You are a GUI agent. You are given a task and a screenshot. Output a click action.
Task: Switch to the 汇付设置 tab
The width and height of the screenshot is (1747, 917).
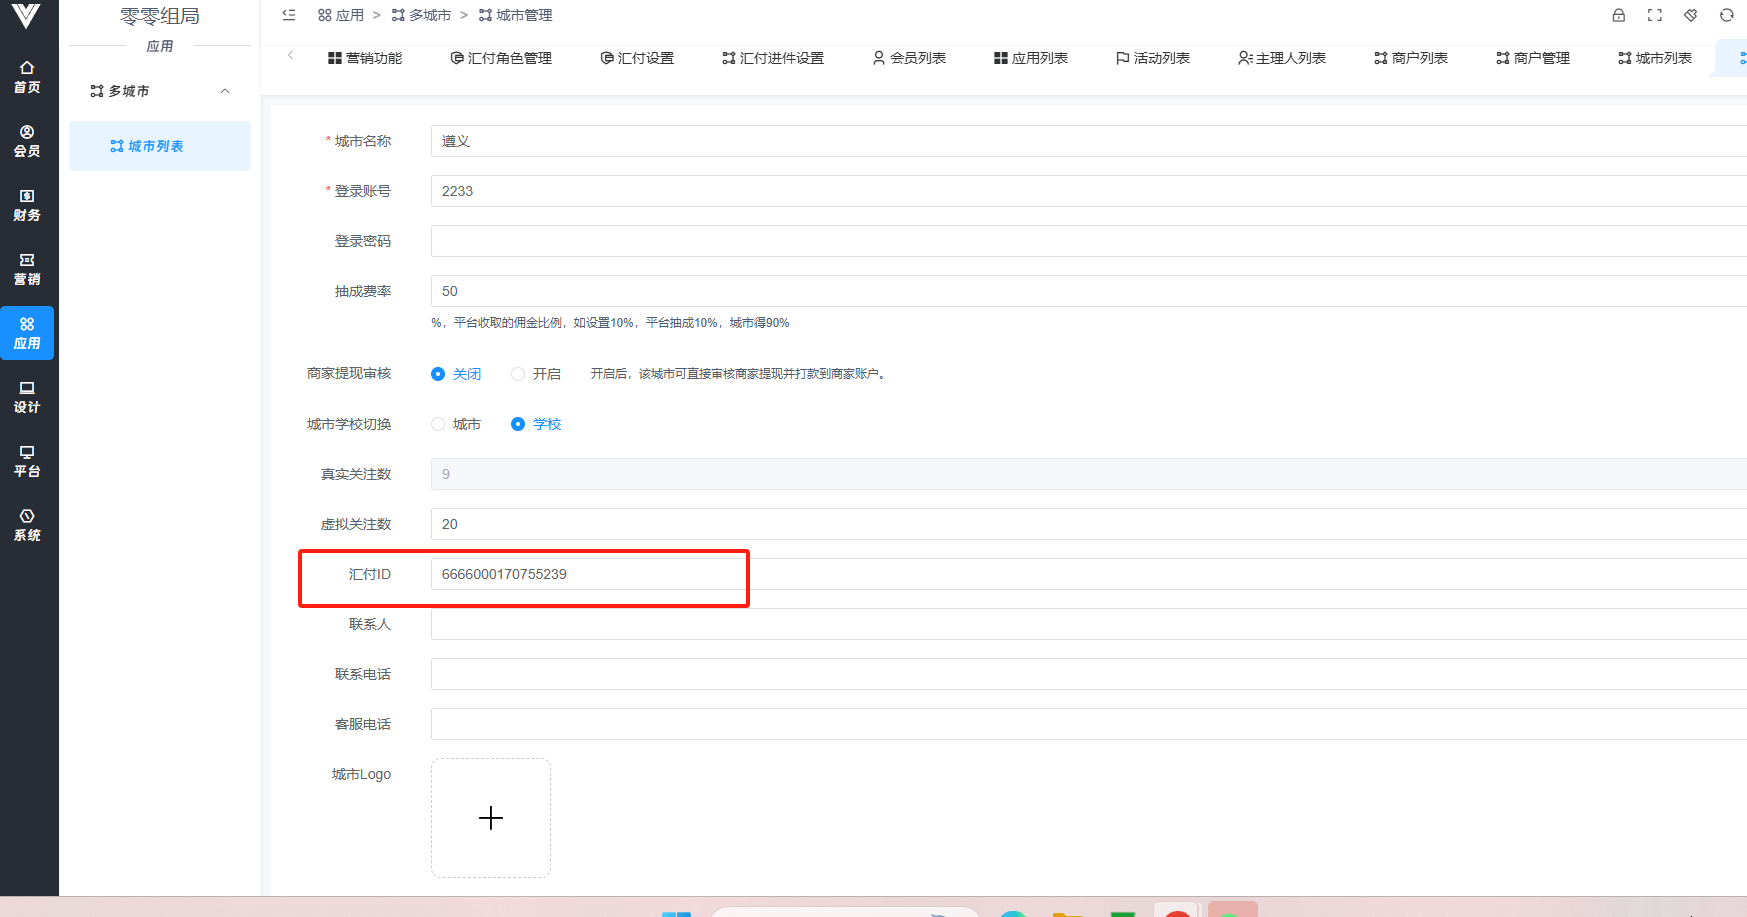[x=637, y=58]
